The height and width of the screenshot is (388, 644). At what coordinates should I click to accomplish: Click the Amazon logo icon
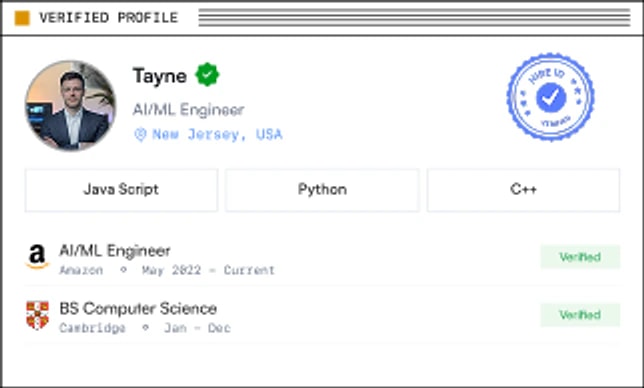(x=37, y=257)
